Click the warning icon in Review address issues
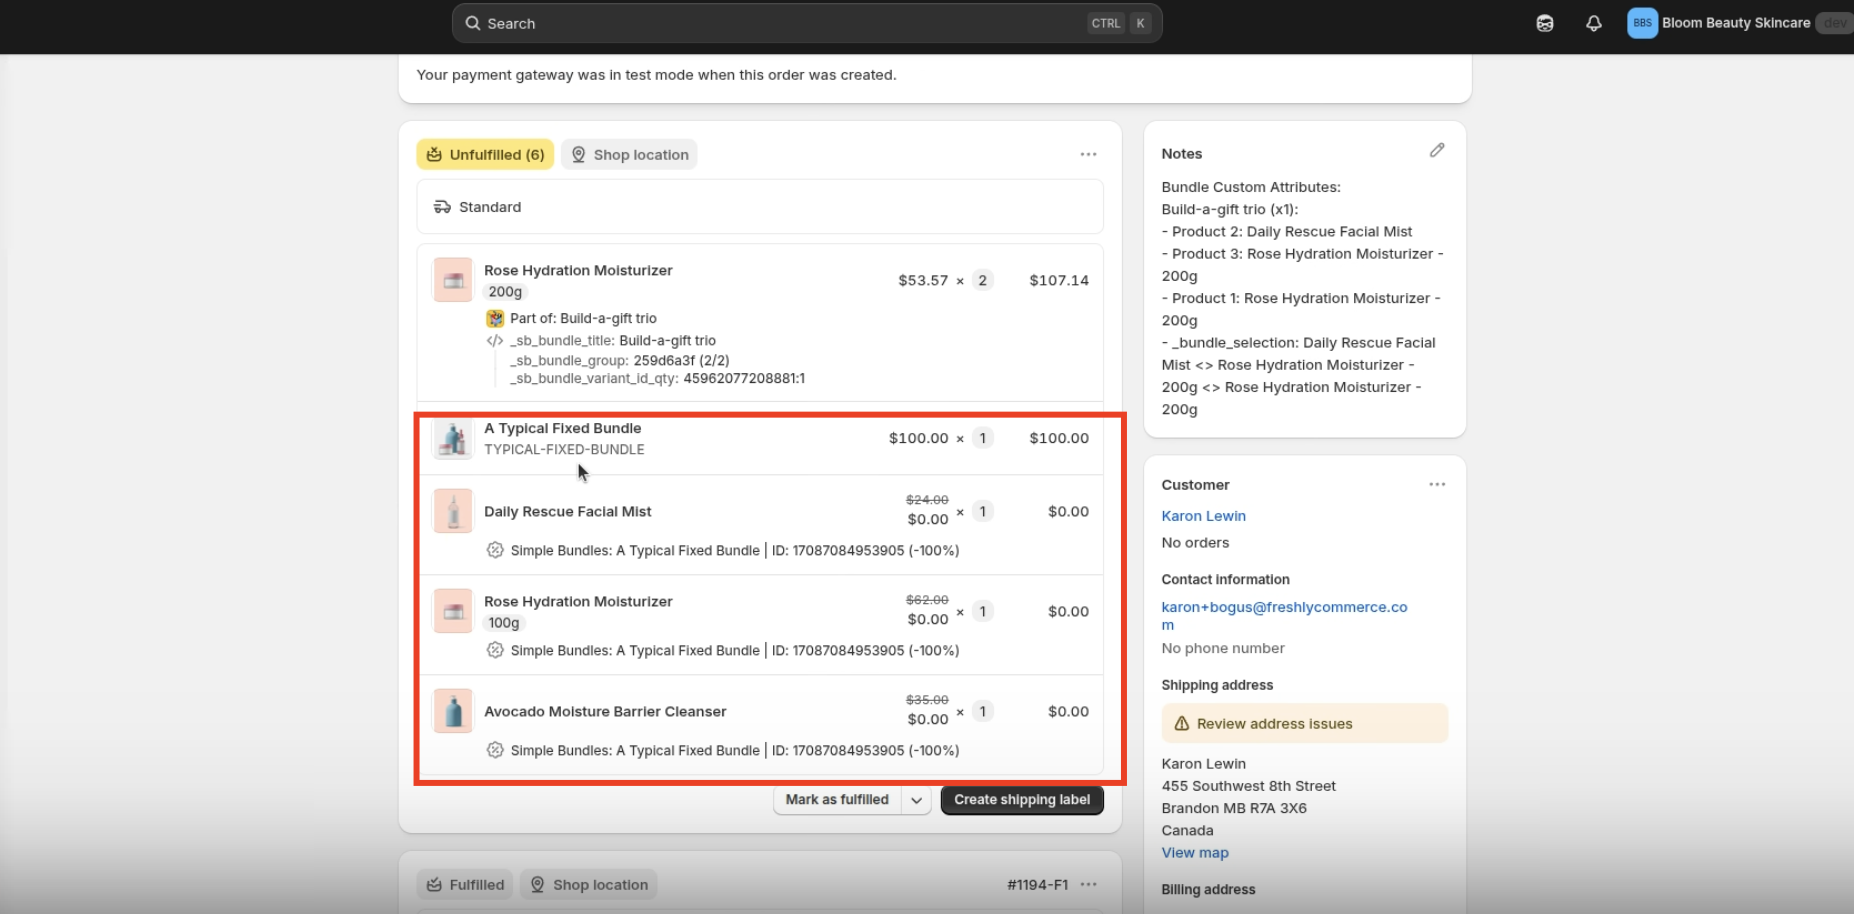This screenshot has height=914, width=1854. pos(1181,723)
